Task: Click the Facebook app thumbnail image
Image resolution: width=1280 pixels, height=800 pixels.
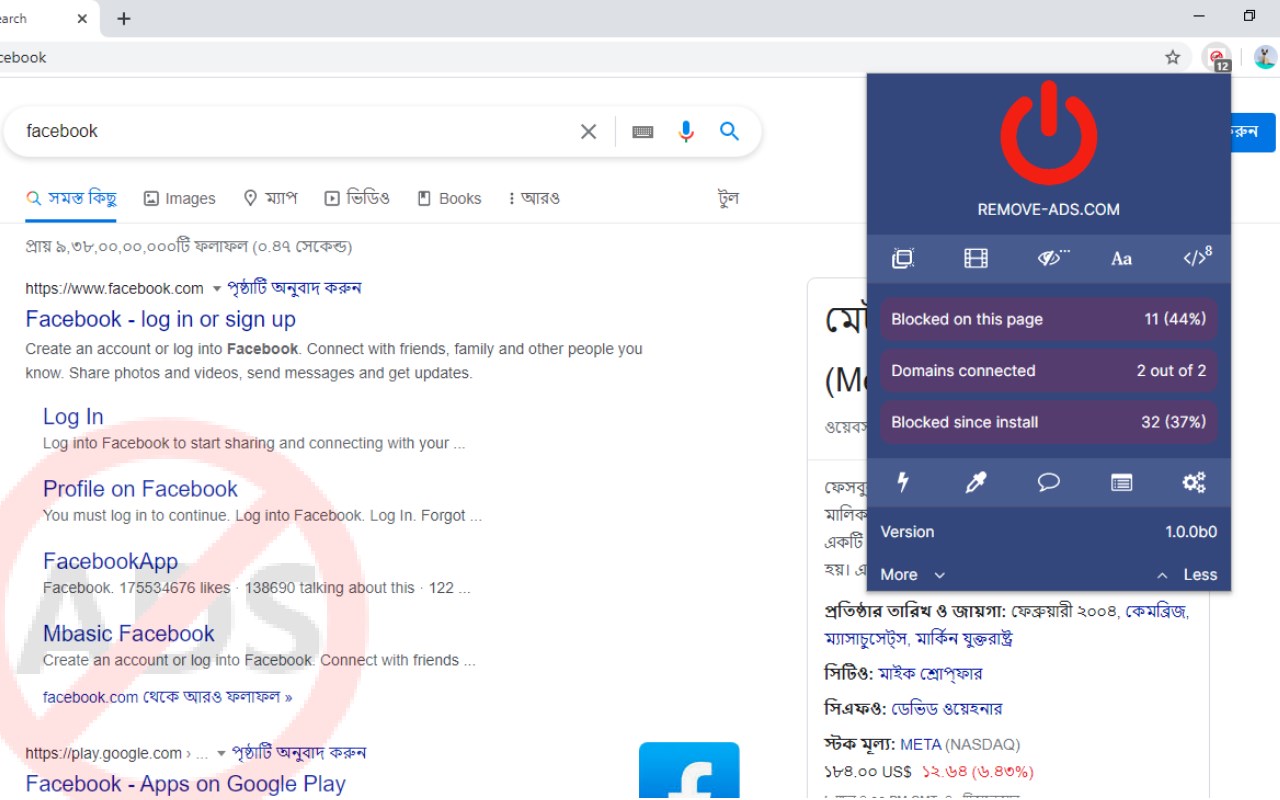Action: (689, 771)
